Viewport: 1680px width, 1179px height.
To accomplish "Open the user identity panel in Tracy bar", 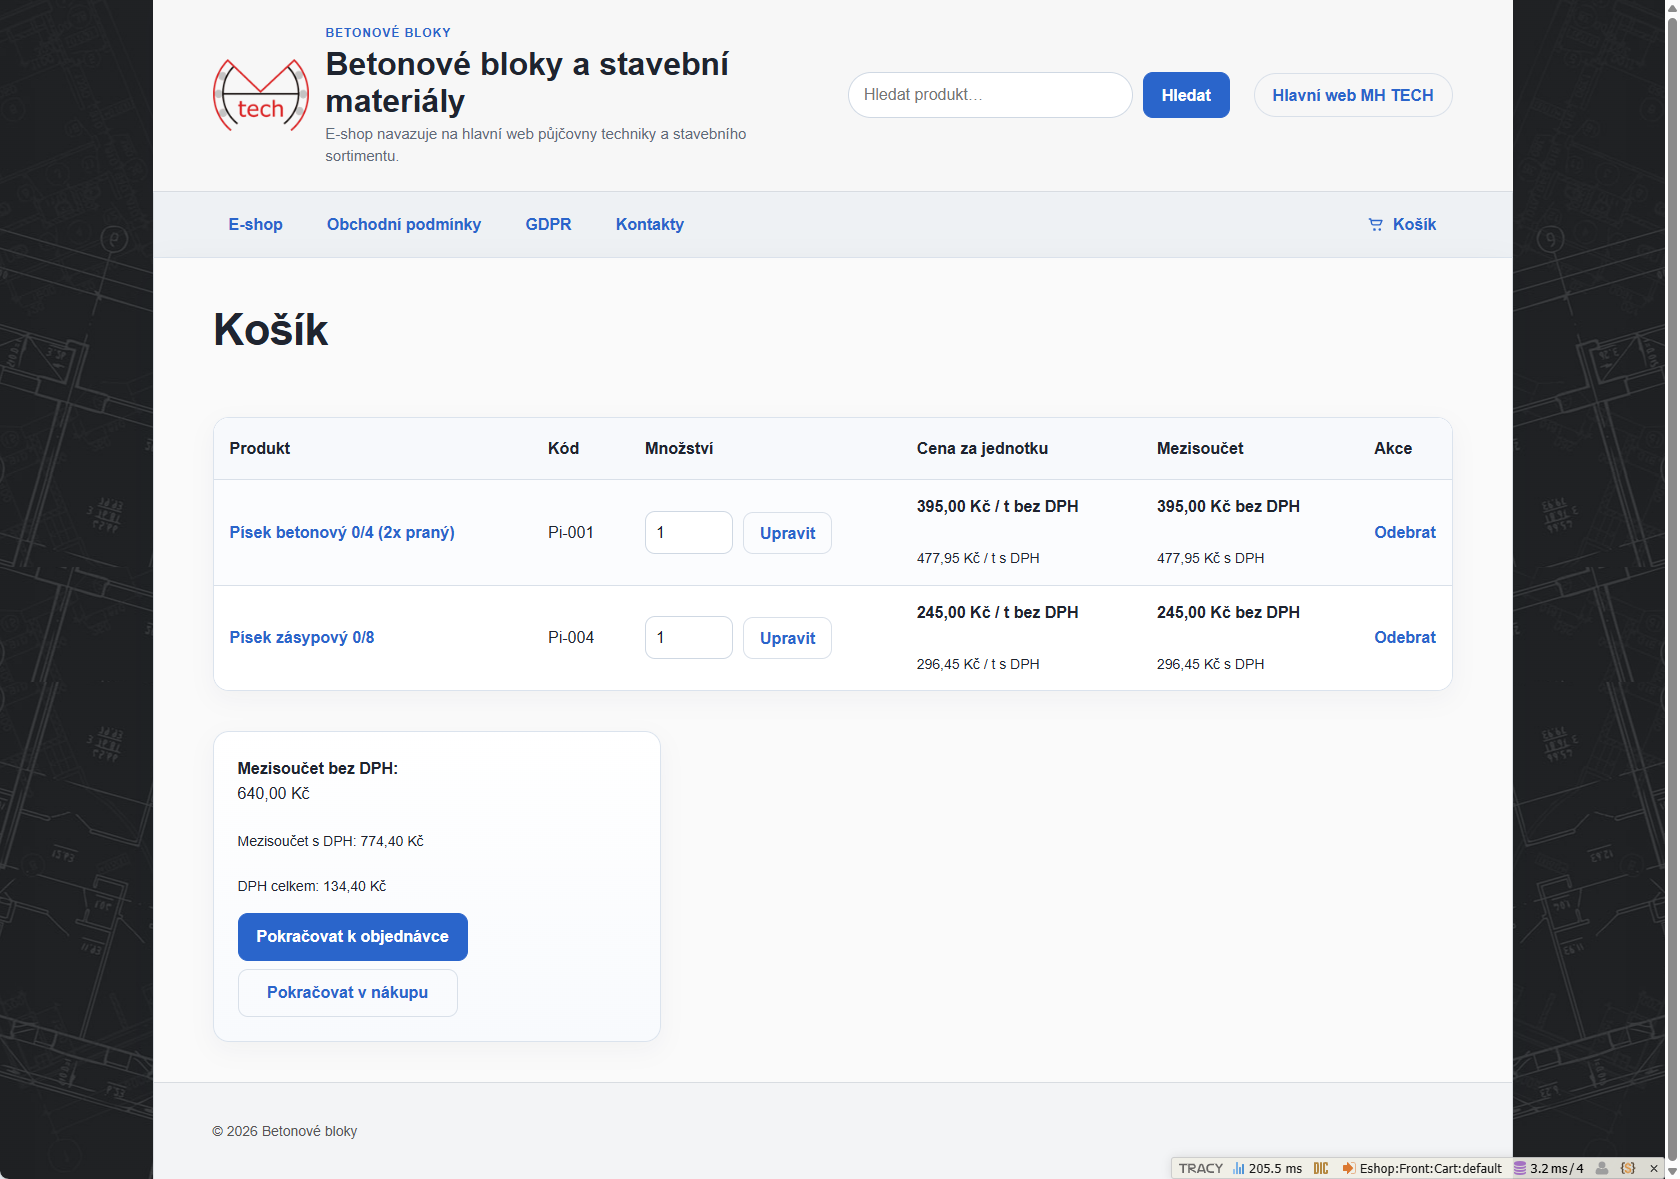I will point(1602,1168).
